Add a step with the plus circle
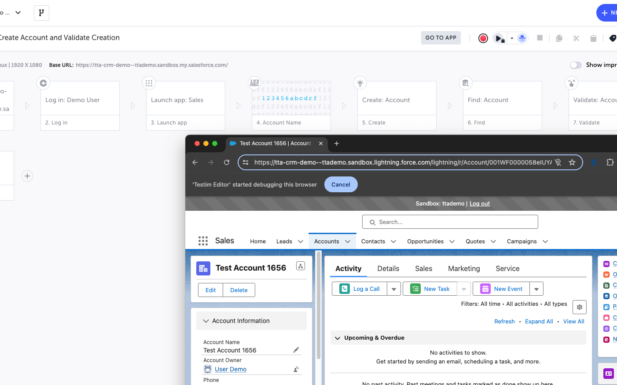The image size is (617, 385). 27,176
